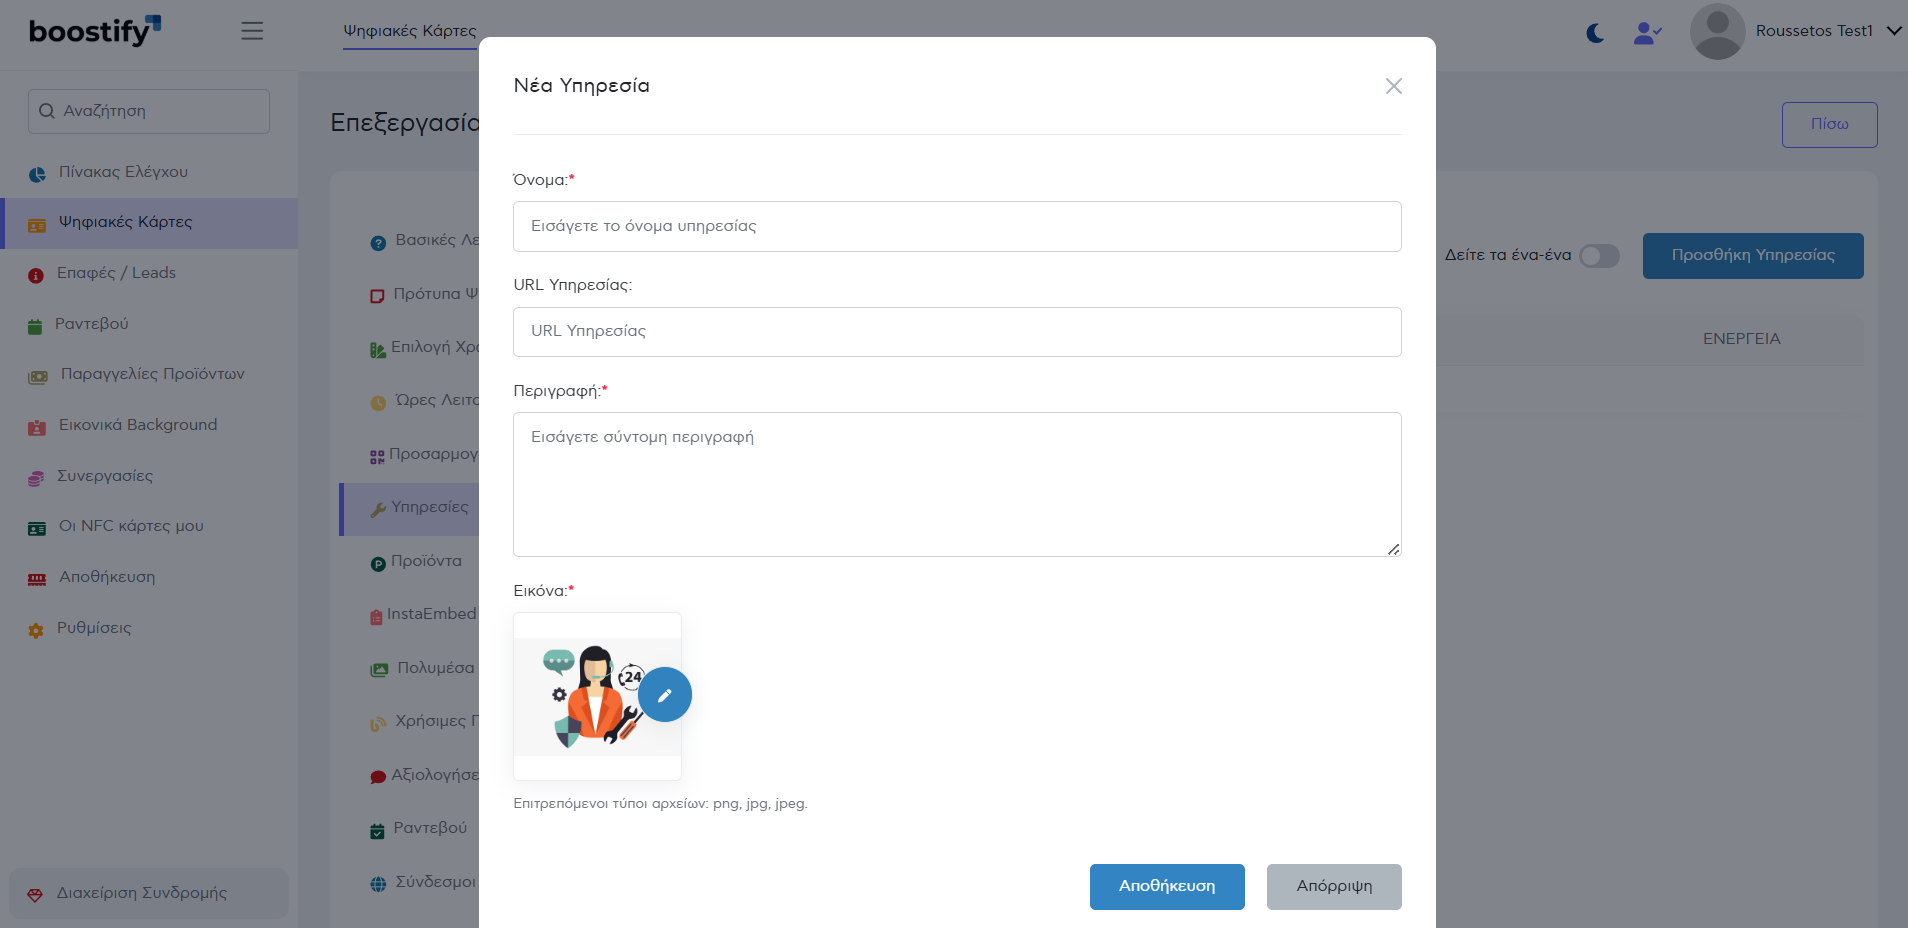Click the pencil edit image icon
The image size is (1908, 928).
pos(665,695)
